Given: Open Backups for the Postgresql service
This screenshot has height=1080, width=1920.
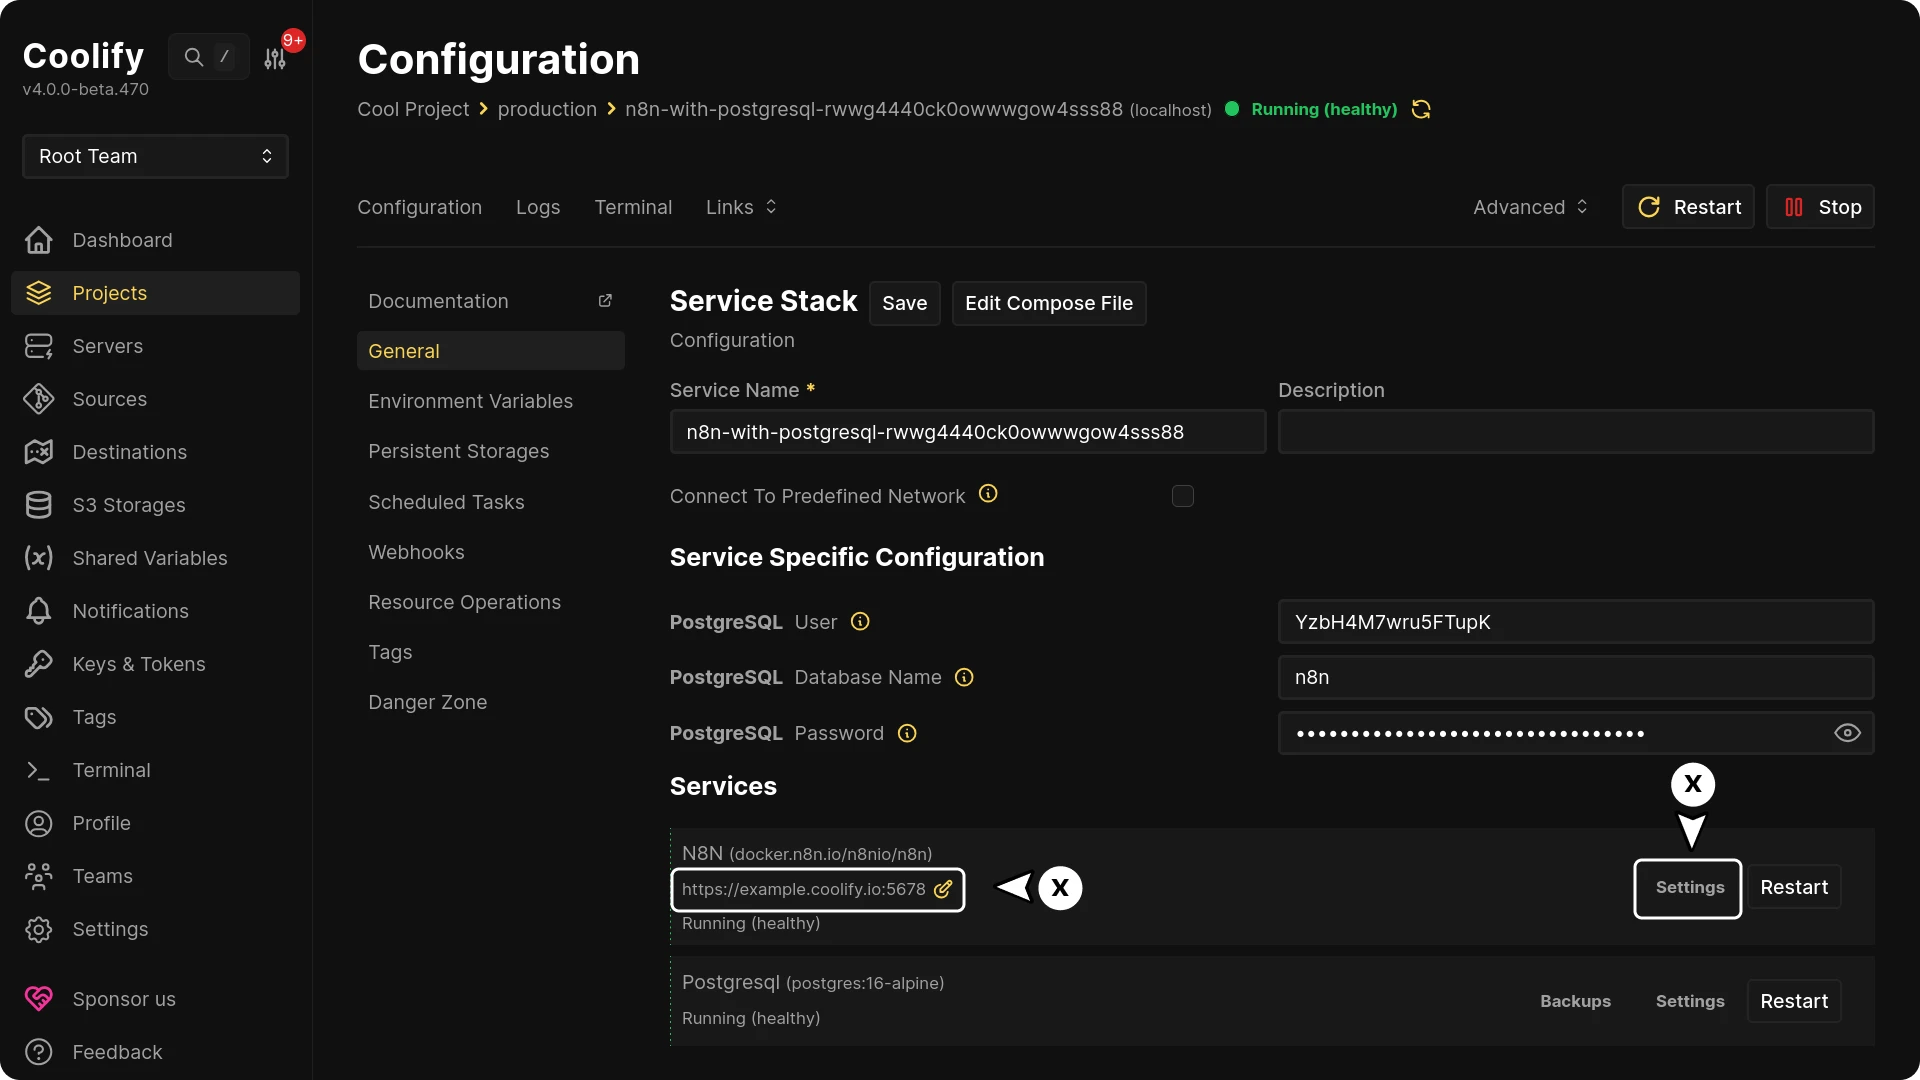Looking at the screenshot, I should [1575, 1001].
